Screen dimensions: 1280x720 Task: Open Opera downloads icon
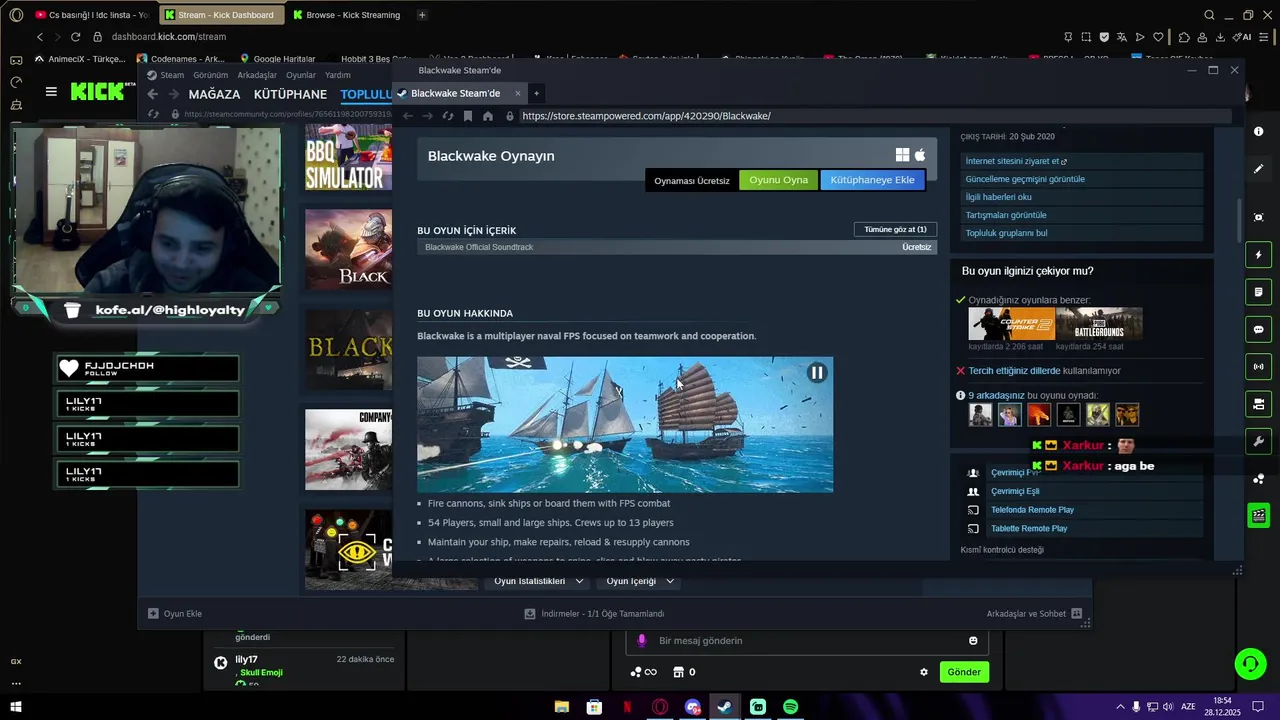[1221, 37]
